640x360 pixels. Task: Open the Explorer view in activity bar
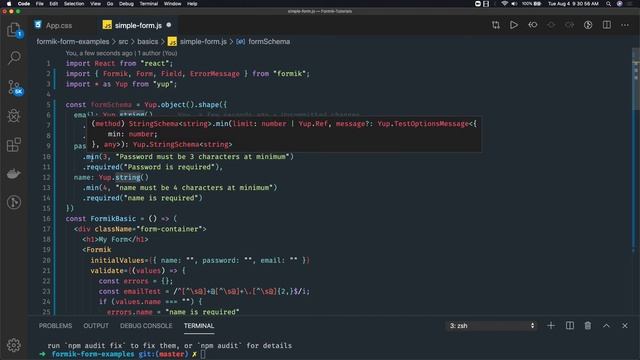click(x=14, y=29)
